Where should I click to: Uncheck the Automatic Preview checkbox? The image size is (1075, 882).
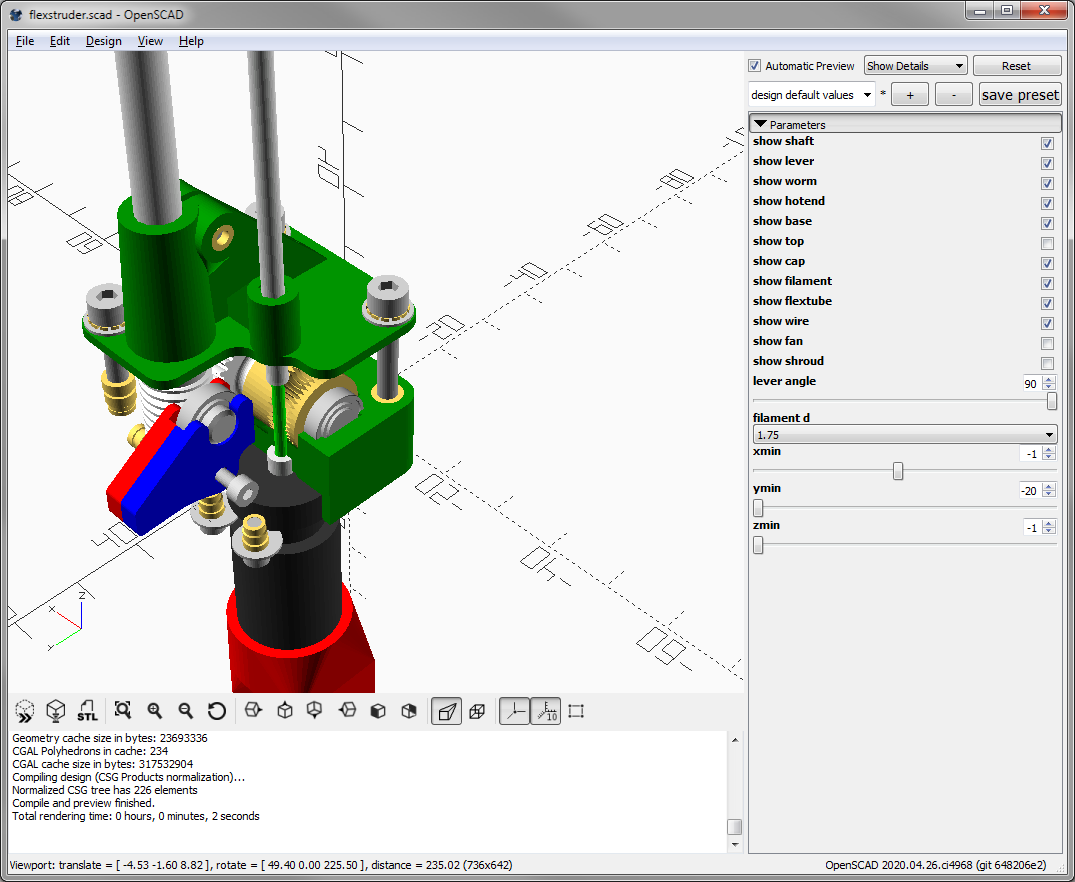coord(755,66)
